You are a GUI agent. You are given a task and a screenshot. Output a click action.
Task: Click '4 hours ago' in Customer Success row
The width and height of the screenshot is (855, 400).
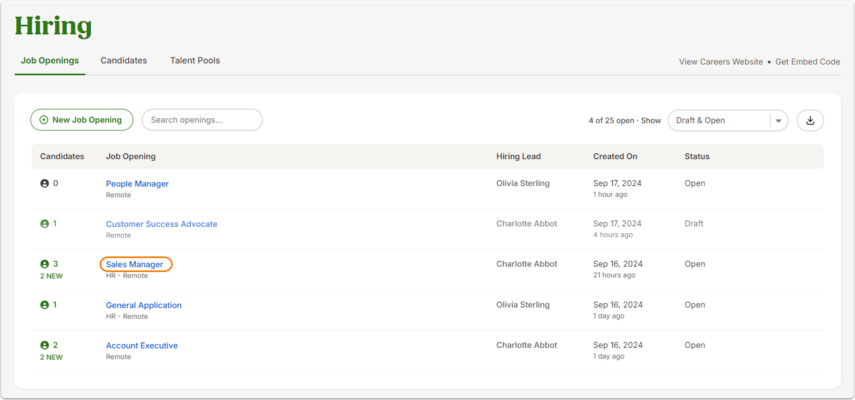coord(613,235)
